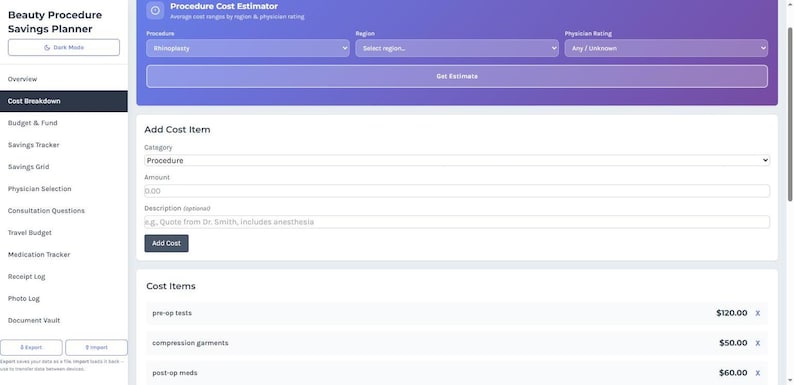Open Photo Log section
Screen dimensions: 794x385
click(64, 298)
